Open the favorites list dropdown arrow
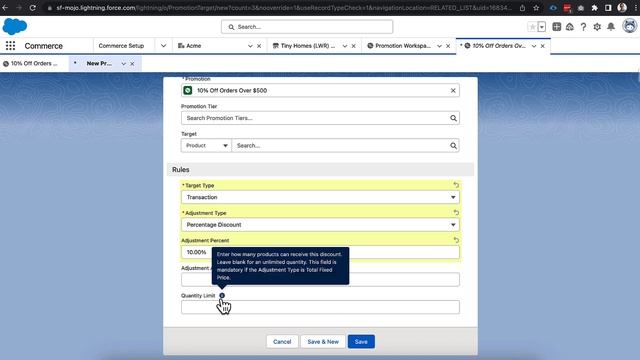The image size is (640, 360). 542,27
